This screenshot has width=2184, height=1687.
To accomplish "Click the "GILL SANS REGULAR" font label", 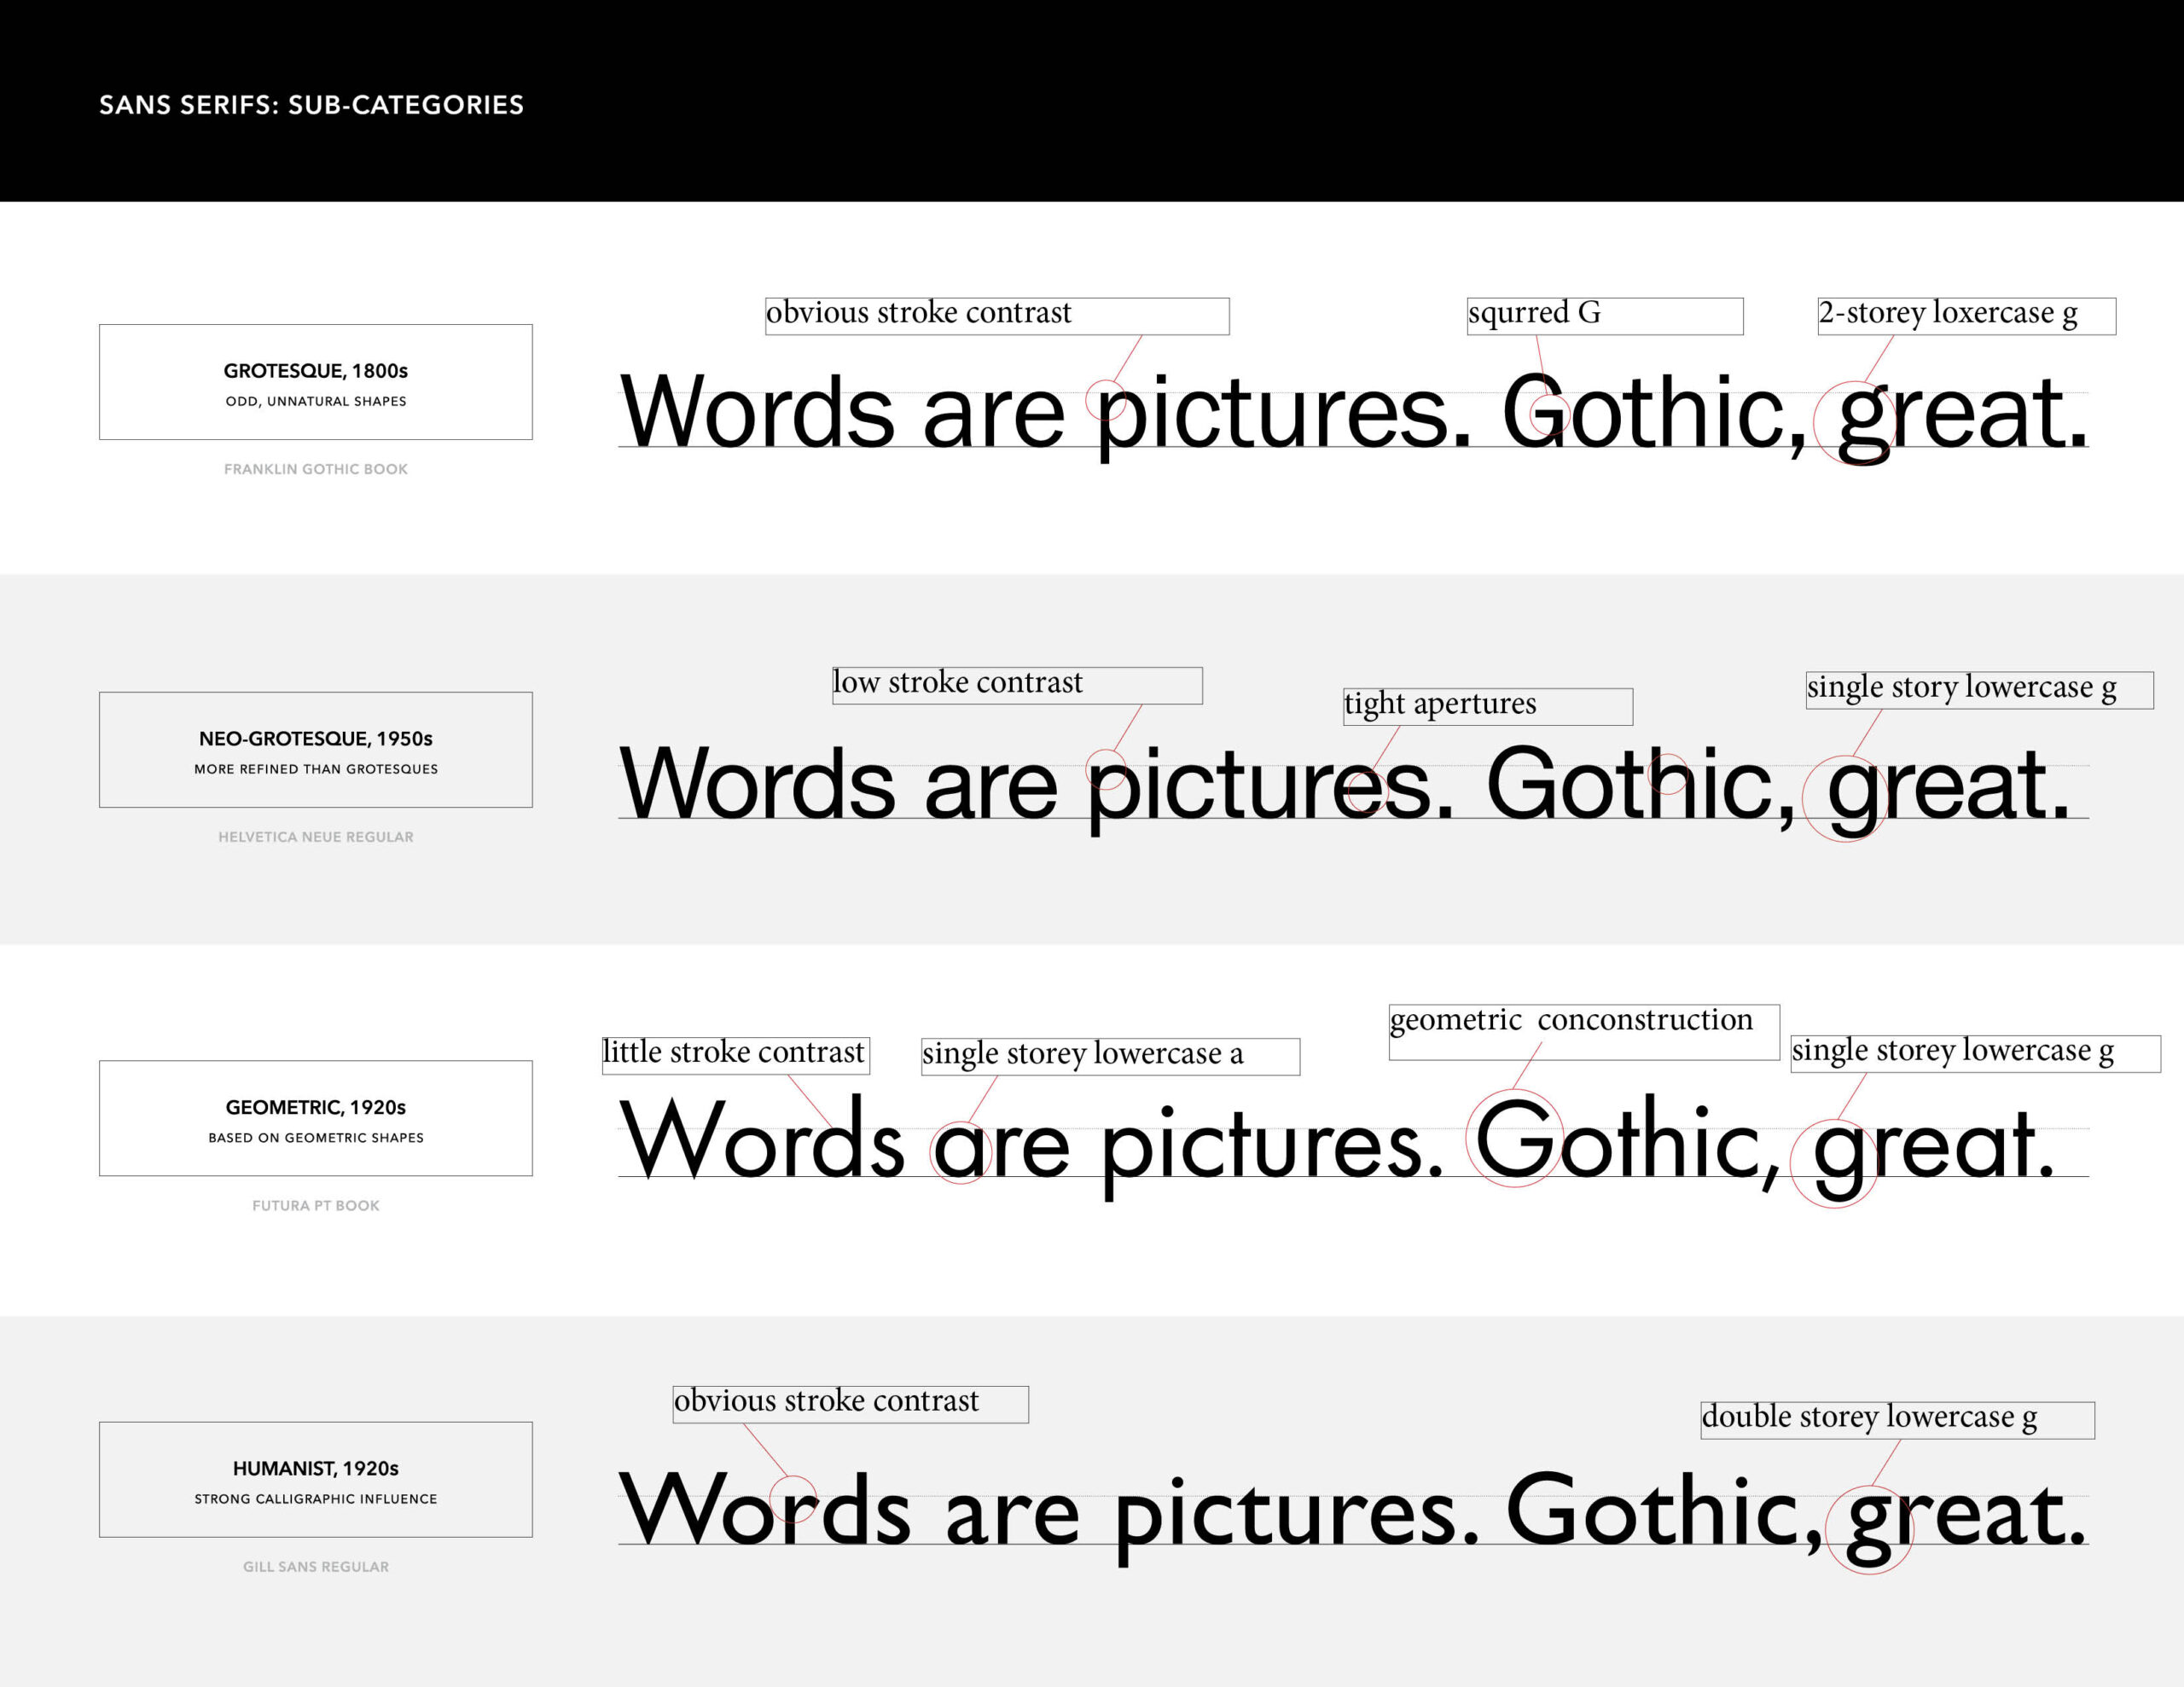I will (x=315, y=1567).
